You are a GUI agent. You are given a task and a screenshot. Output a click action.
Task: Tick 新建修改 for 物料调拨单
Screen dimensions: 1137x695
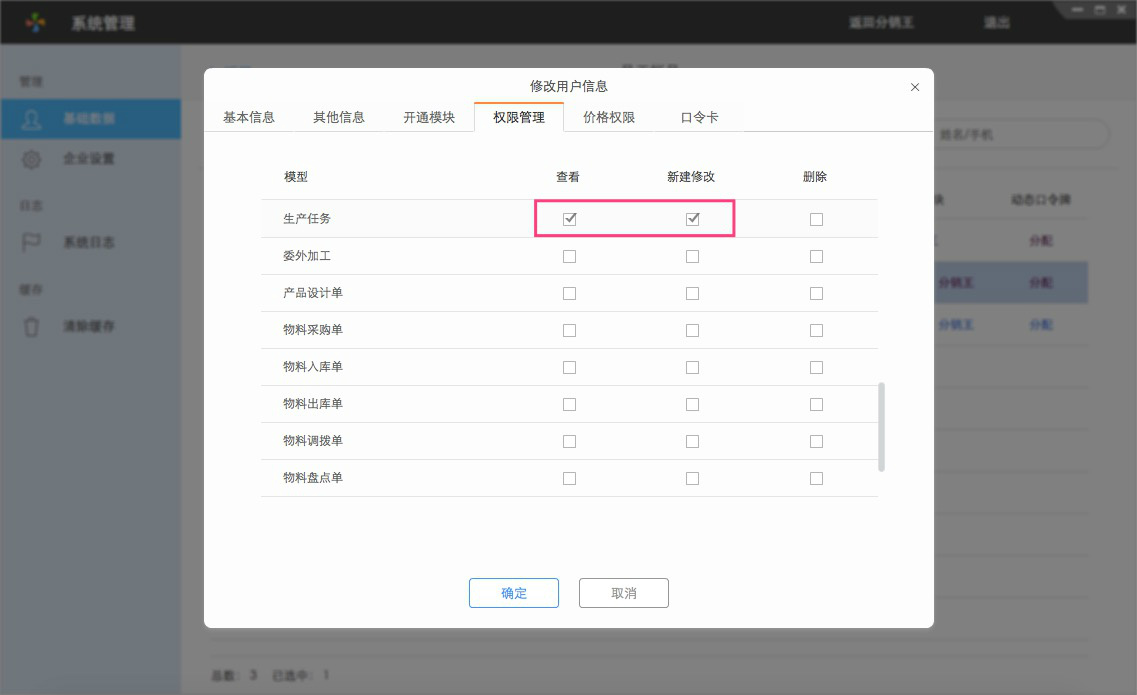coord(692,441)
